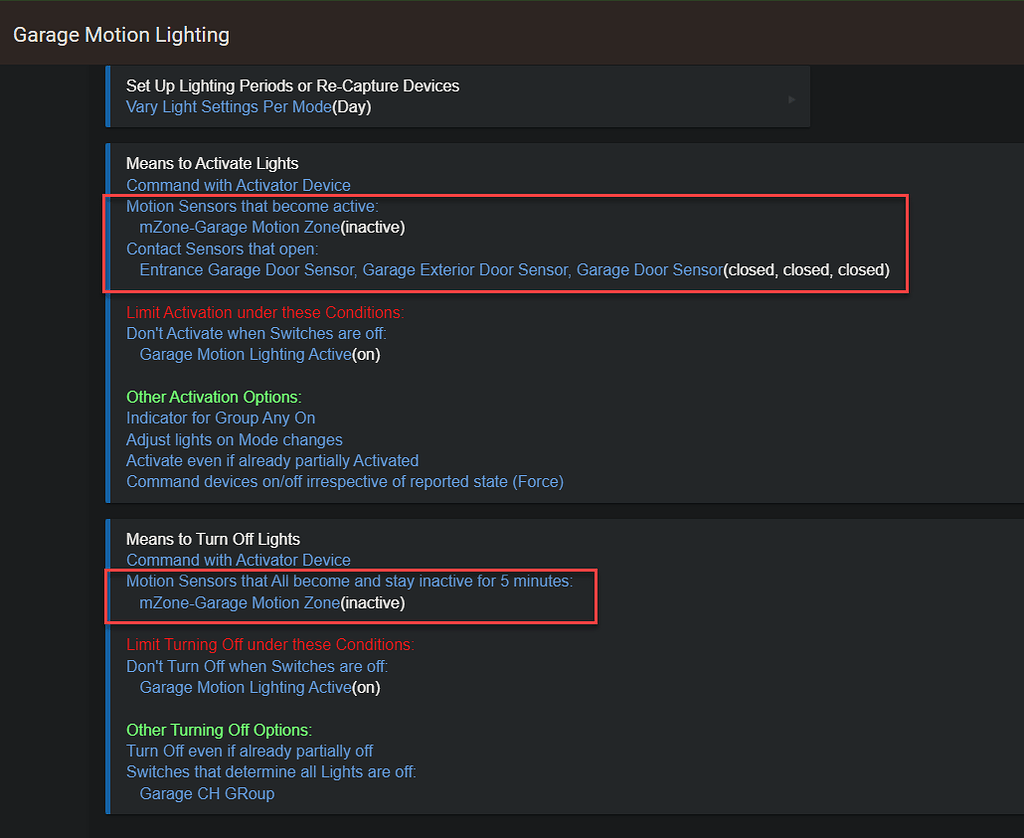This screenshot has height=838, width=1024.
Task: Open Switches that determine all Lights are off
Action: [270, 772]
